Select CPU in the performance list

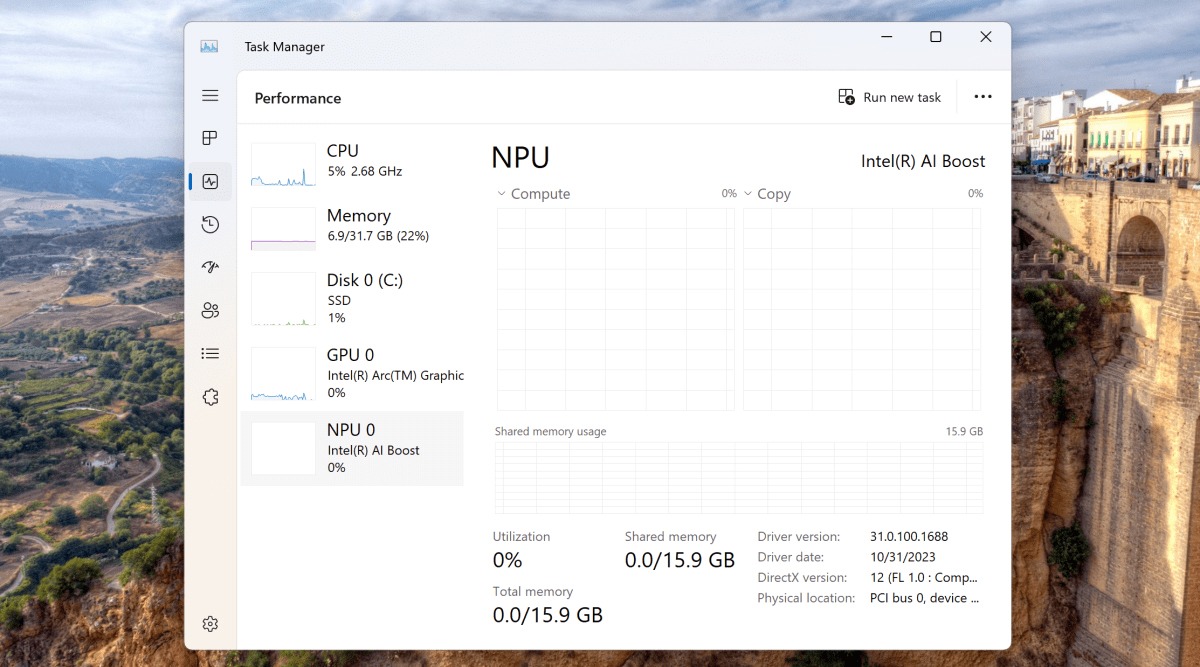point(352,163)
